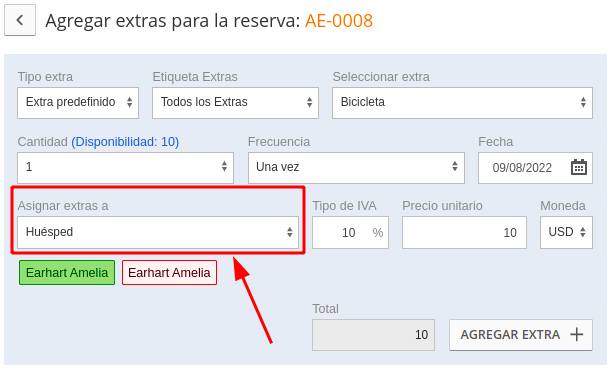
Task: Click the Frecuencia dropdown arrows
Action: (x=455, y=166)
